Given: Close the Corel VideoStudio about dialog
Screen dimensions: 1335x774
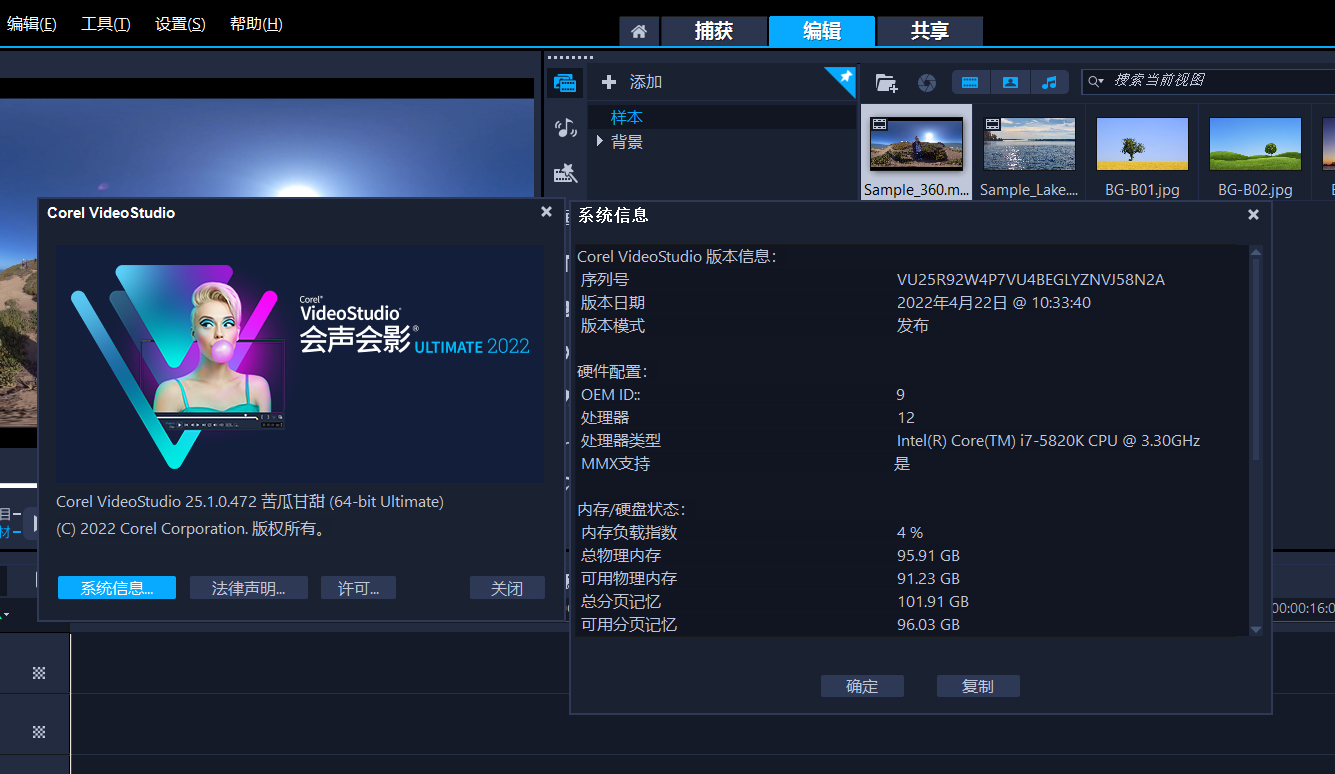Looking at the screenshot, I should click(x=546, y=212).
